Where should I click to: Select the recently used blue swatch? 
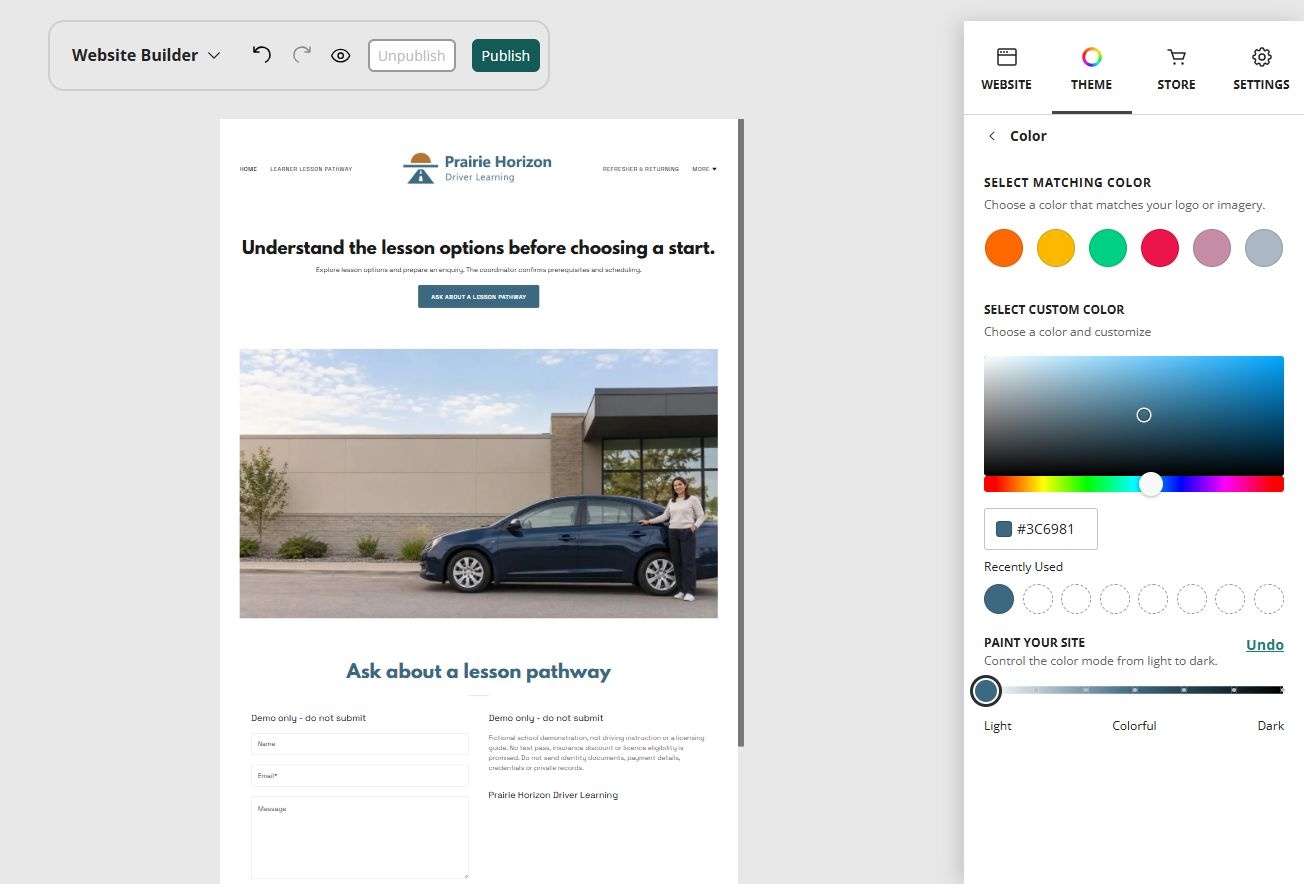pyautogui.click(x=999, y=599)
